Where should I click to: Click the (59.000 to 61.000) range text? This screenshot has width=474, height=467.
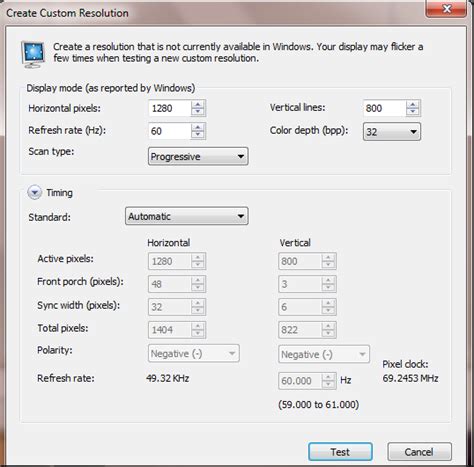pyautogui.click(x=319, y=404)
